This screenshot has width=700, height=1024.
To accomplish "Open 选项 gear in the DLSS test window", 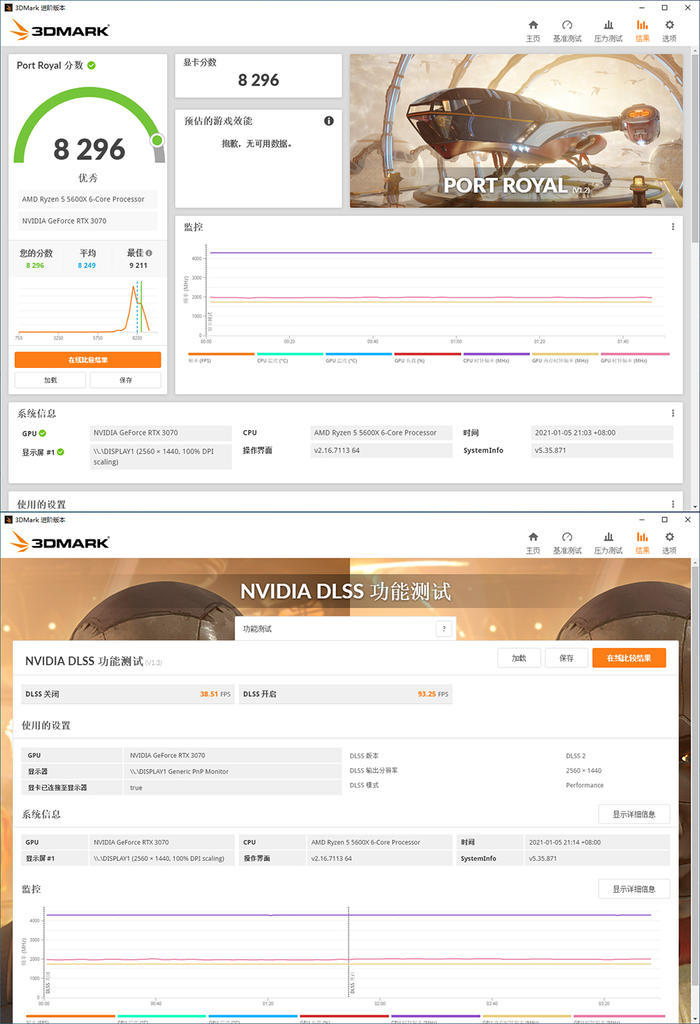I will (669, 543).
